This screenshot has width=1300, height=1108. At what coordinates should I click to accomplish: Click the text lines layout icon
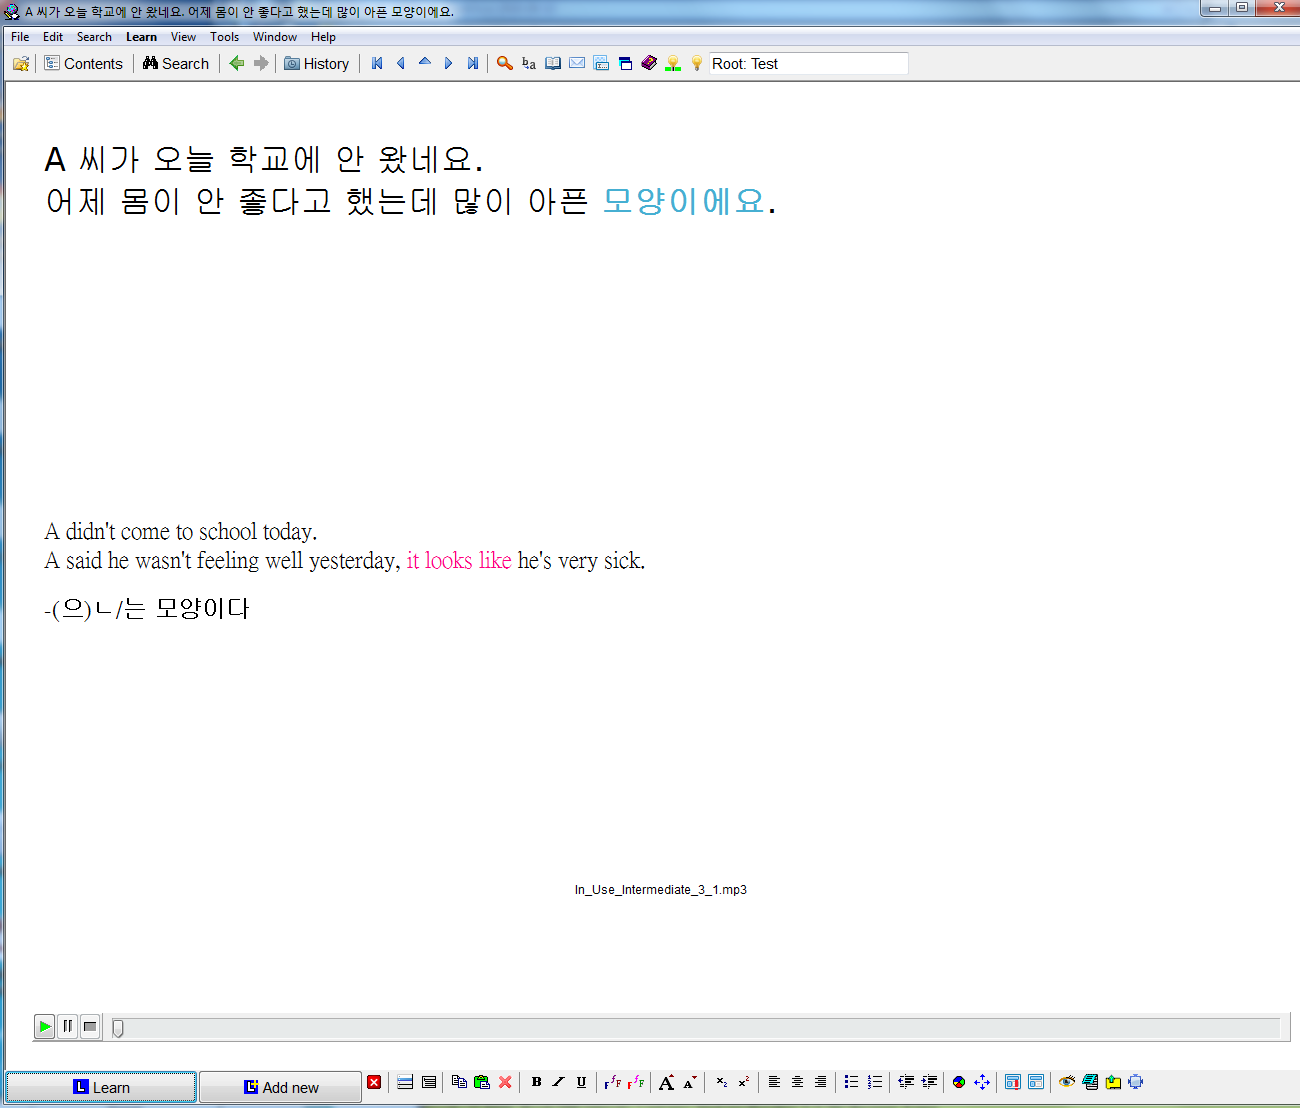coord(429,1082)
